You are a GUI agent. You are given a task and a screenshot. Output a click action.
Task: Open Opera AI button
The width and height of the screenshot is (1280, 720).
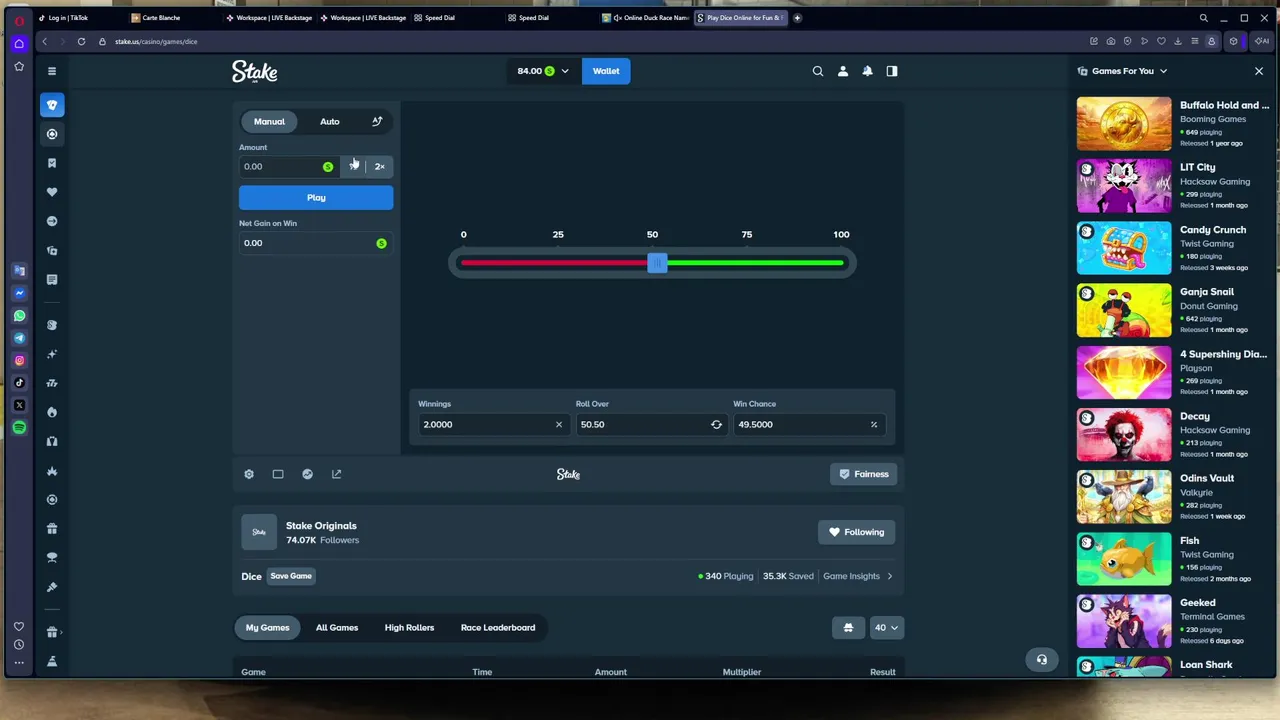[x=1262, y=42]
